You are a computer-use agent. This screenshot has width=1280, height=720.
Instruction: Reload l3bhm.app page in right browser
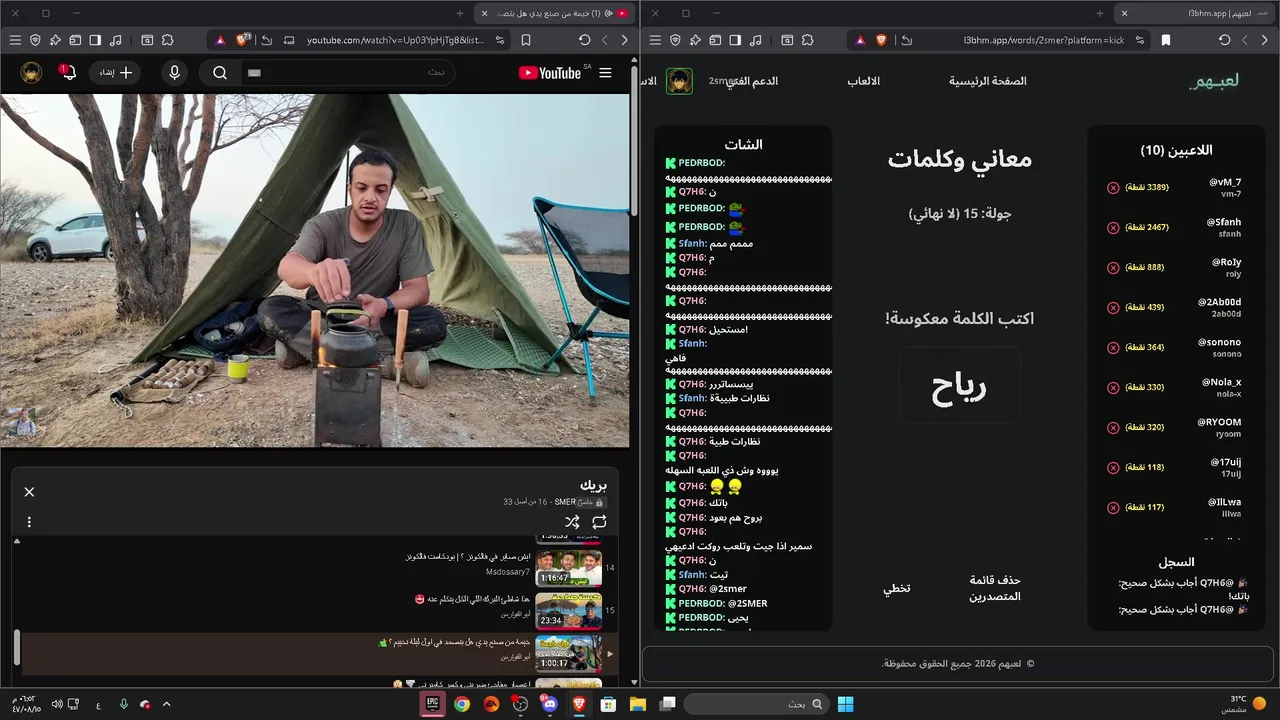coord(1225,40)
